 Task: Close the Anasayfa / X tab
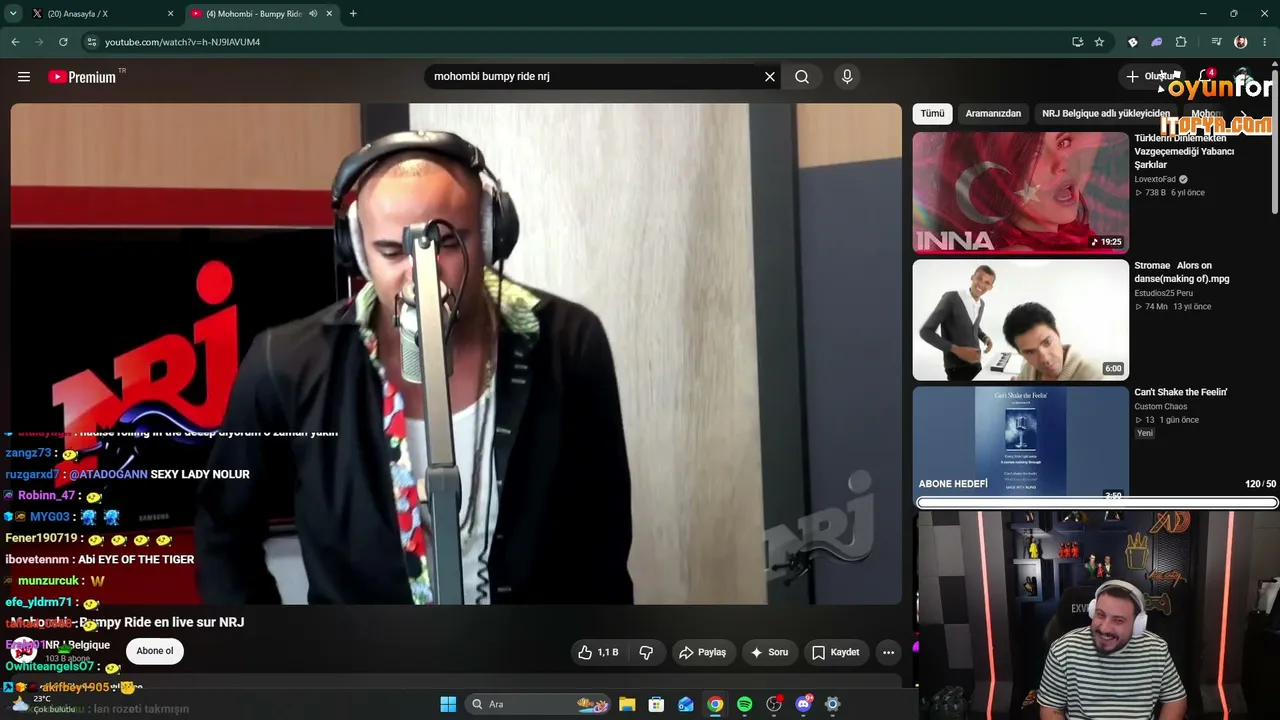[x=170, y=14]
